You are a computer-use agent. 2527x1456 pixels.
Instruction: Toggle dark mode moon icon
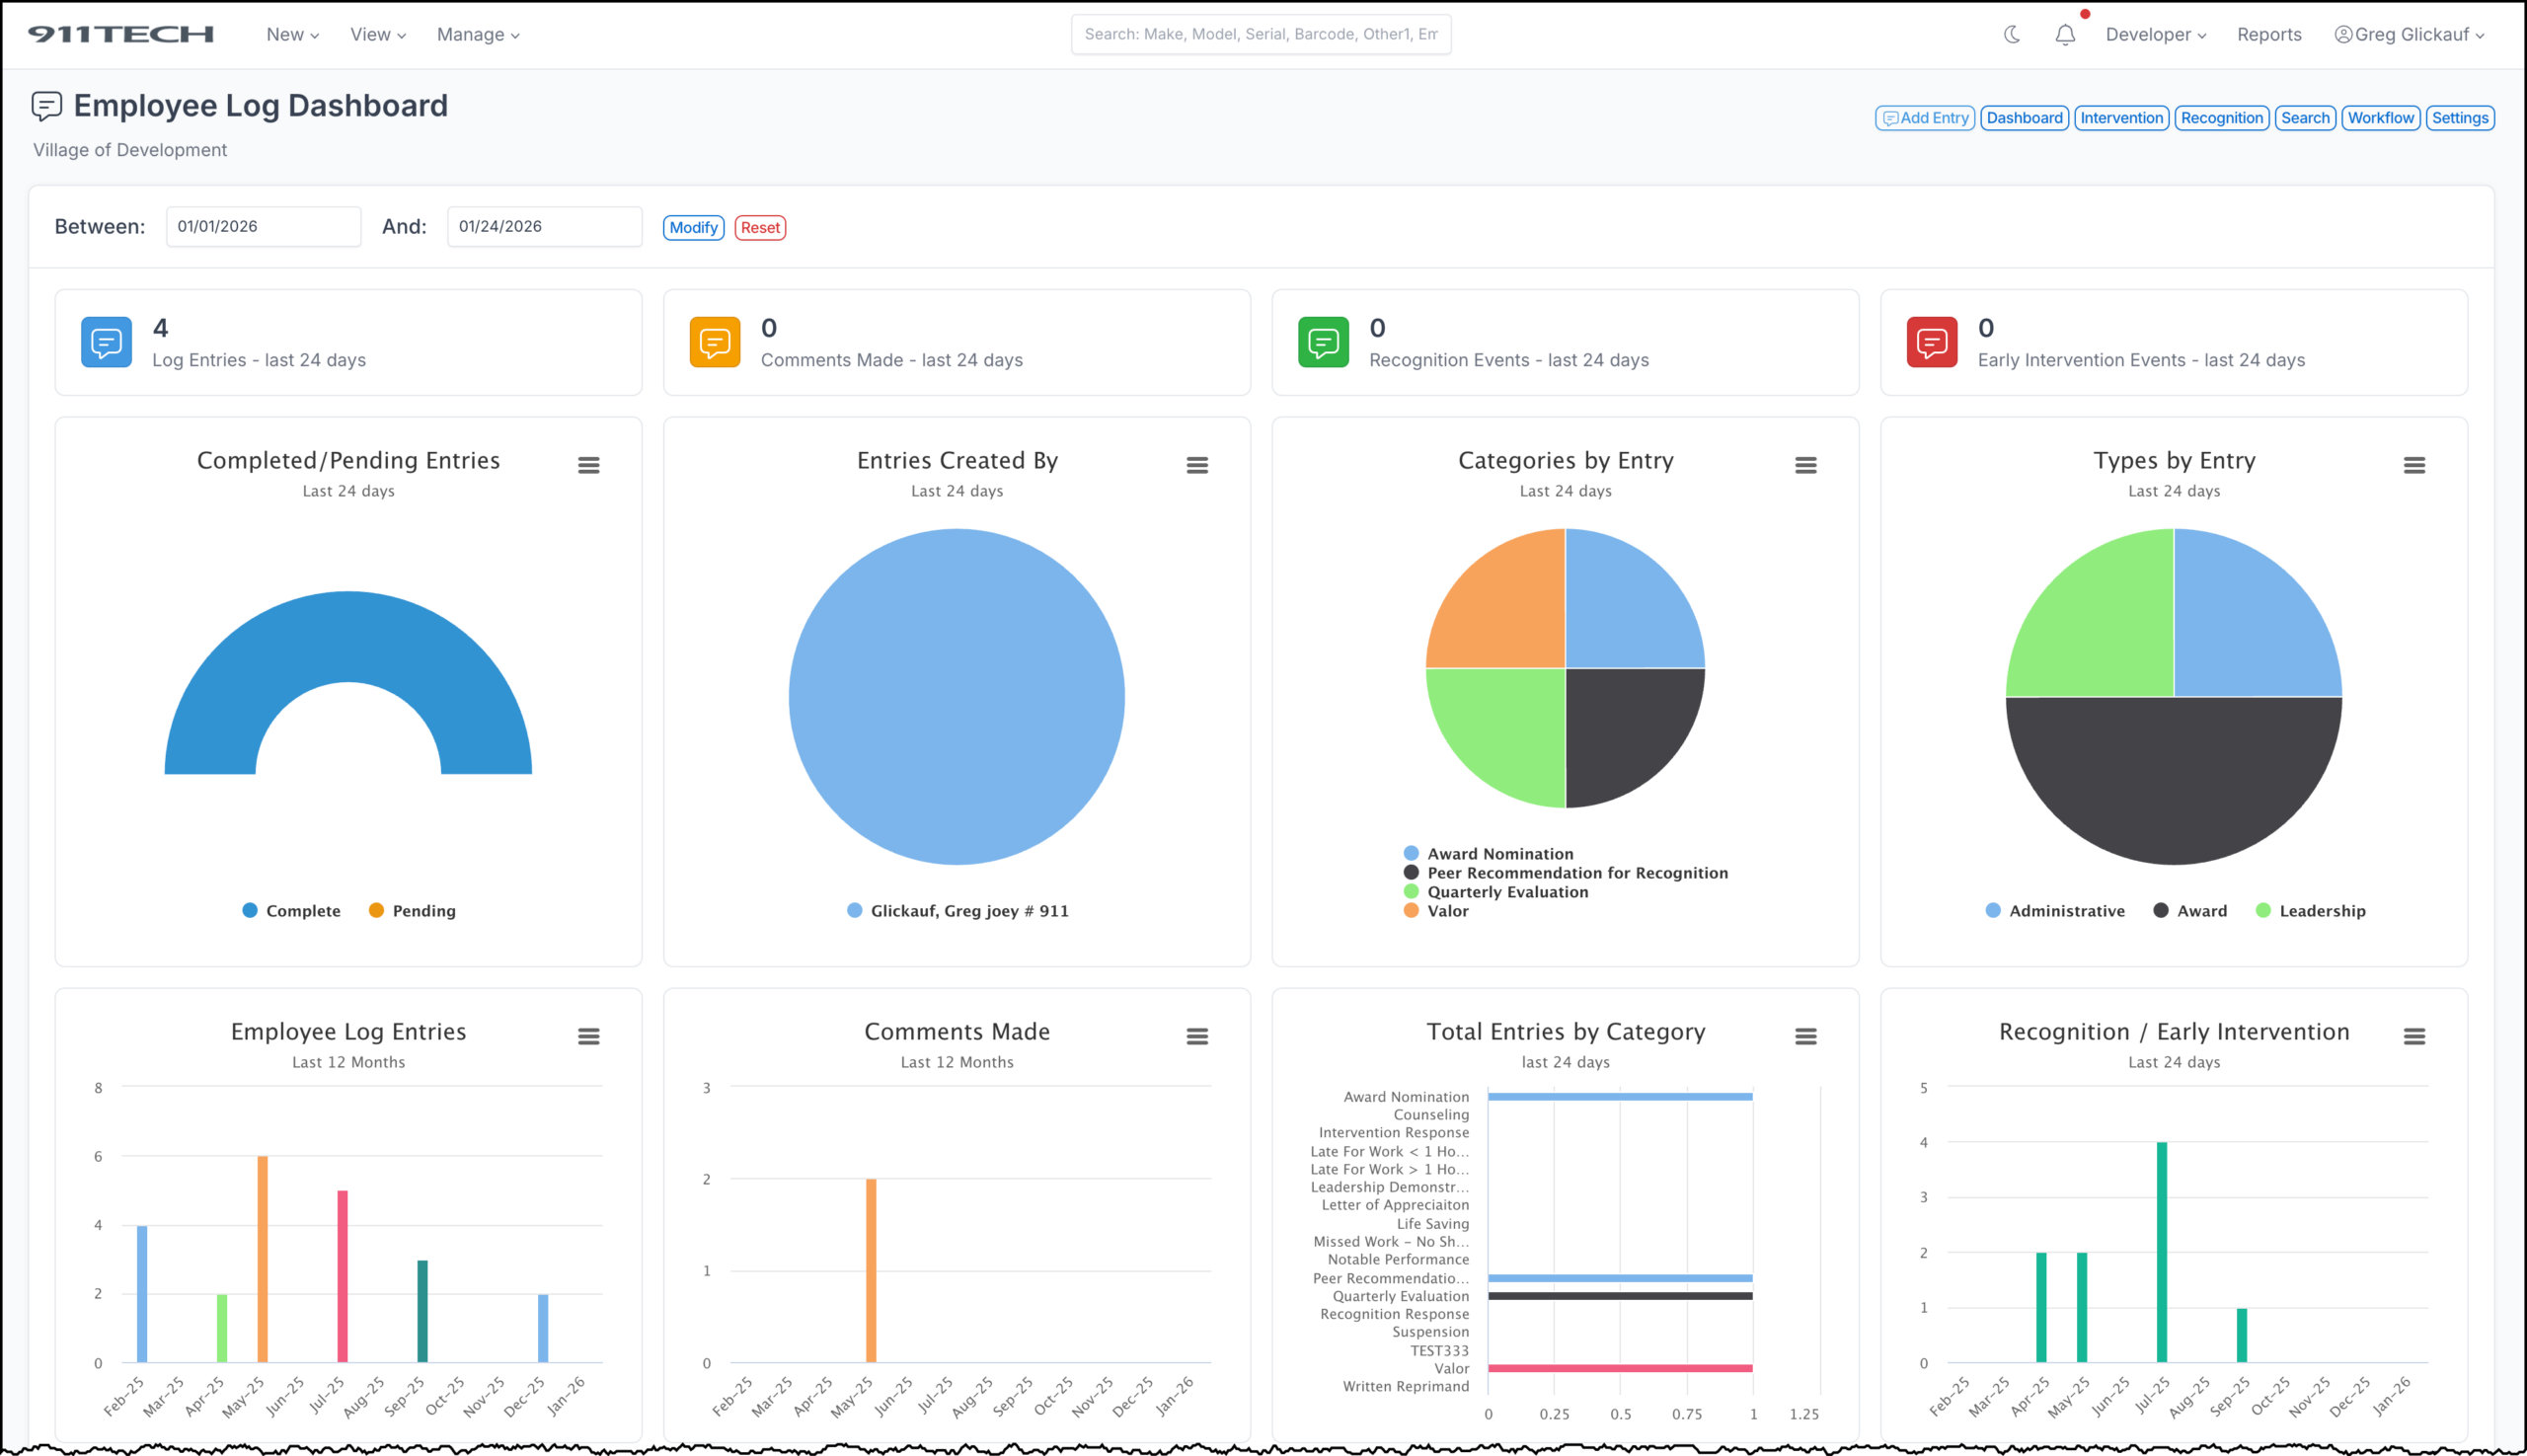coord(2012,34)
